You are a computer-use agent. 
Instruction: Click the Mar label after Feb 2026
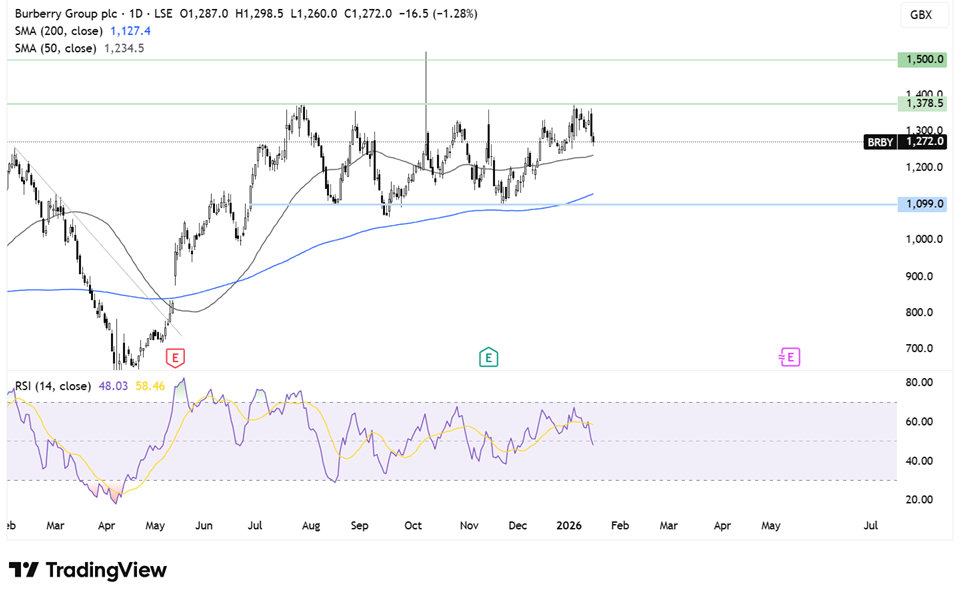coord(668,525)
